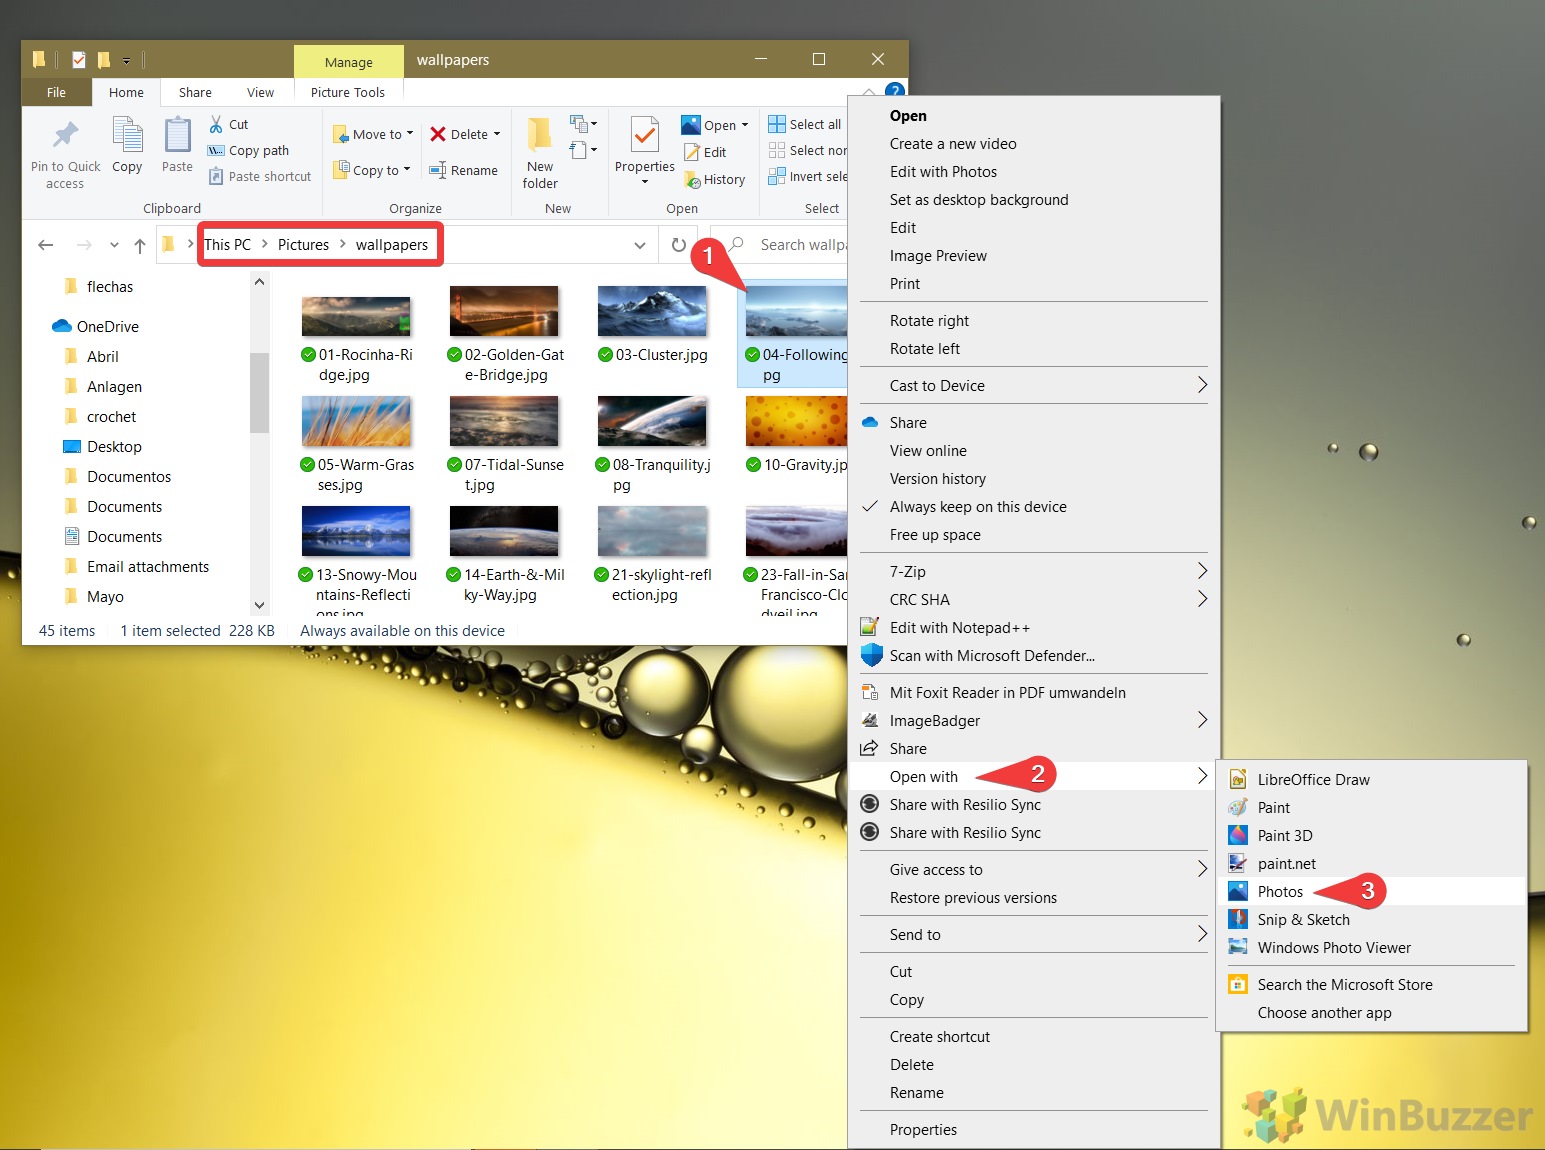Toggle Always keep on this device

pos(978,507)
